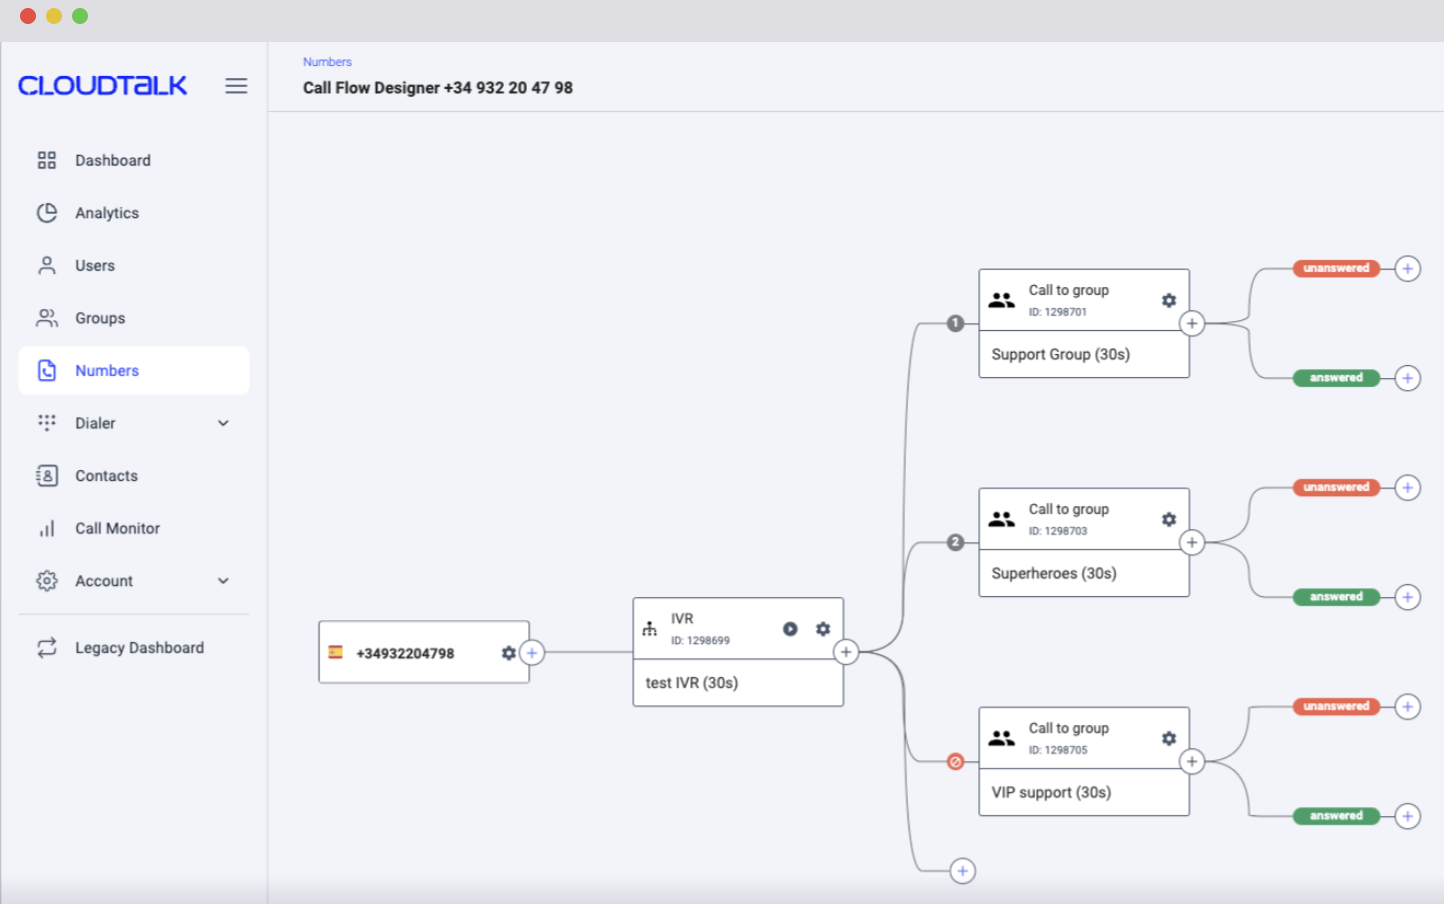Click the red blocked-option marker for VIP support
1444x904 pixels.
955,762
